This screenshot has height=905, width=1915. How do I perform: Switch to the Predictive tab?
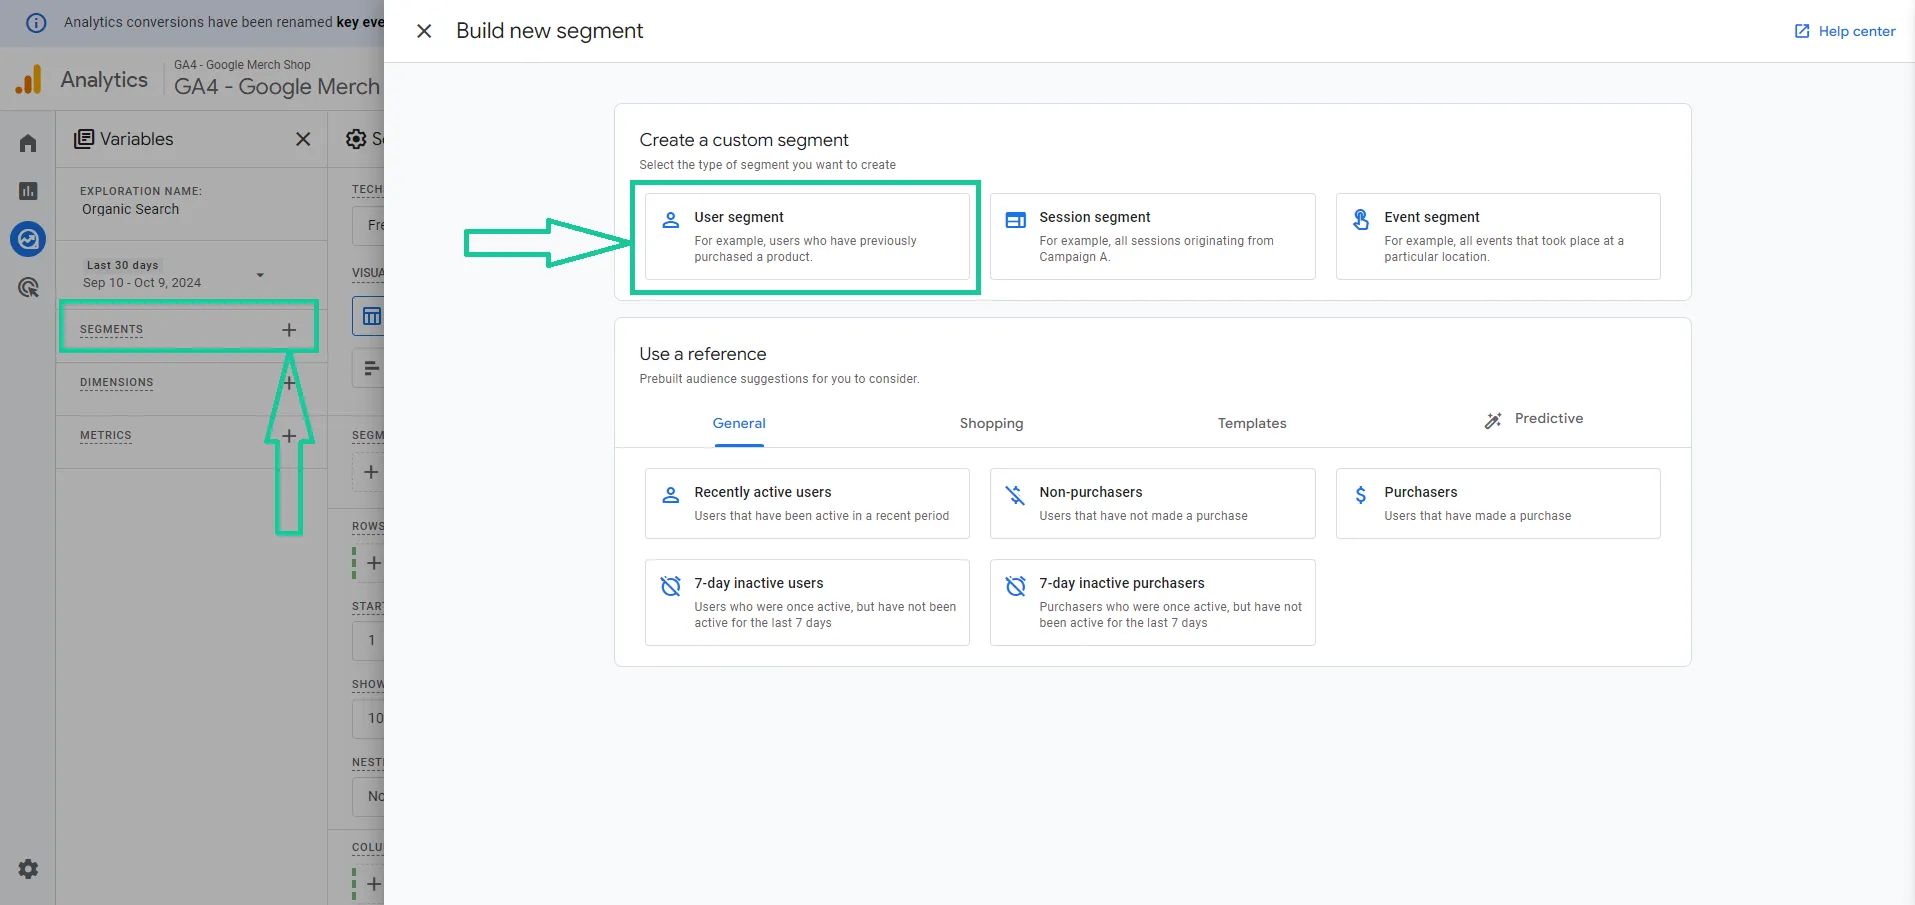1534,419
